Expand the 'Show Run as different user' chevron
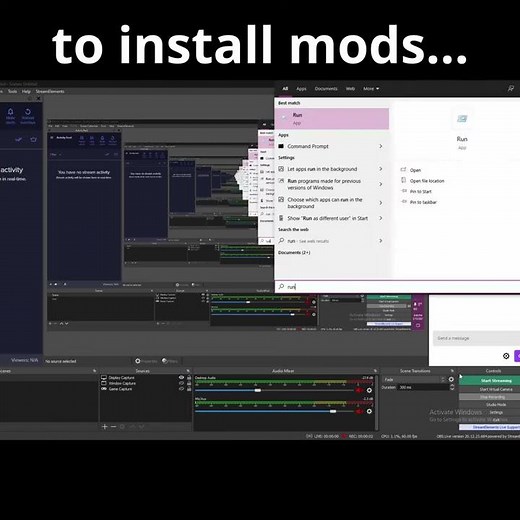520x520 pixels. point(381,218)
